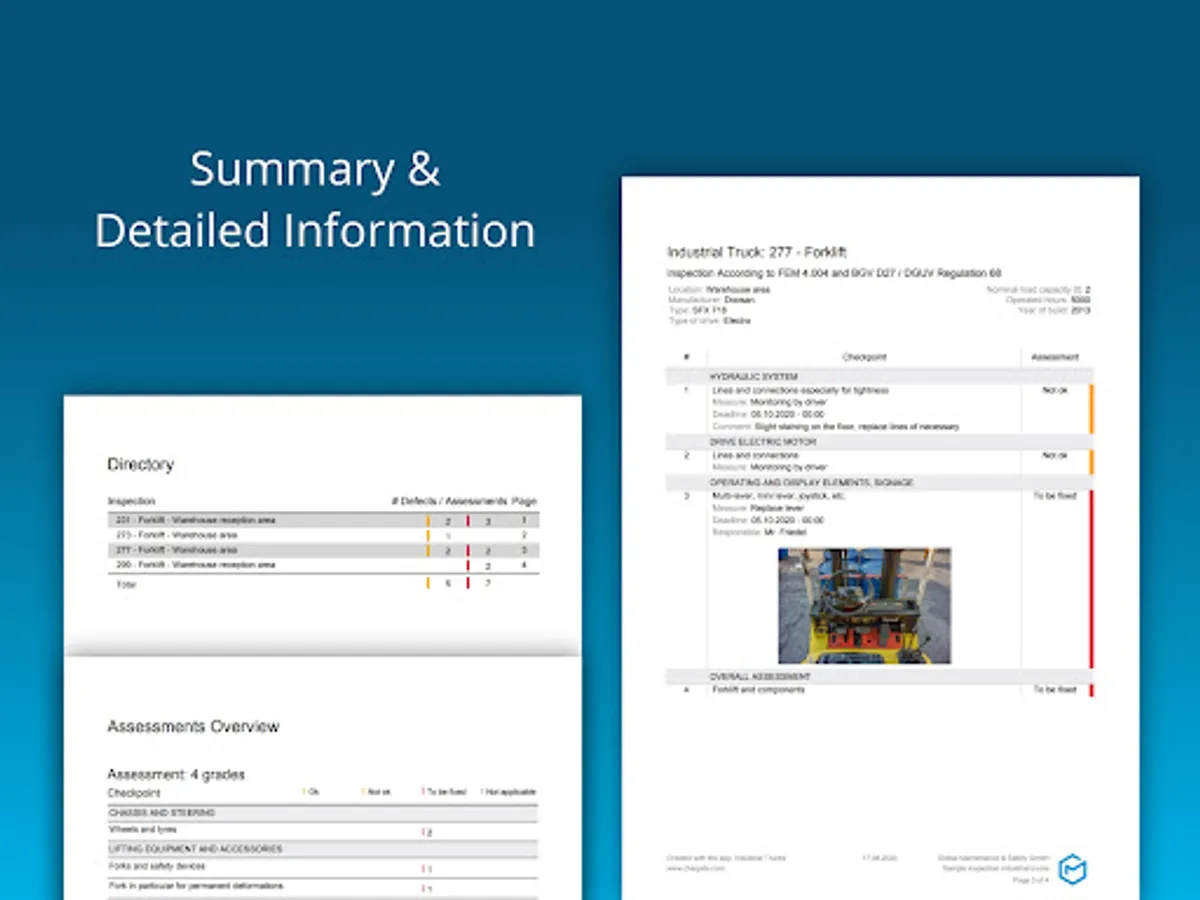This screenshot has width=1200, height=900.
Task: Select the '231 - Forklift - Warehouse reception area' row
Action: [323, 520]
